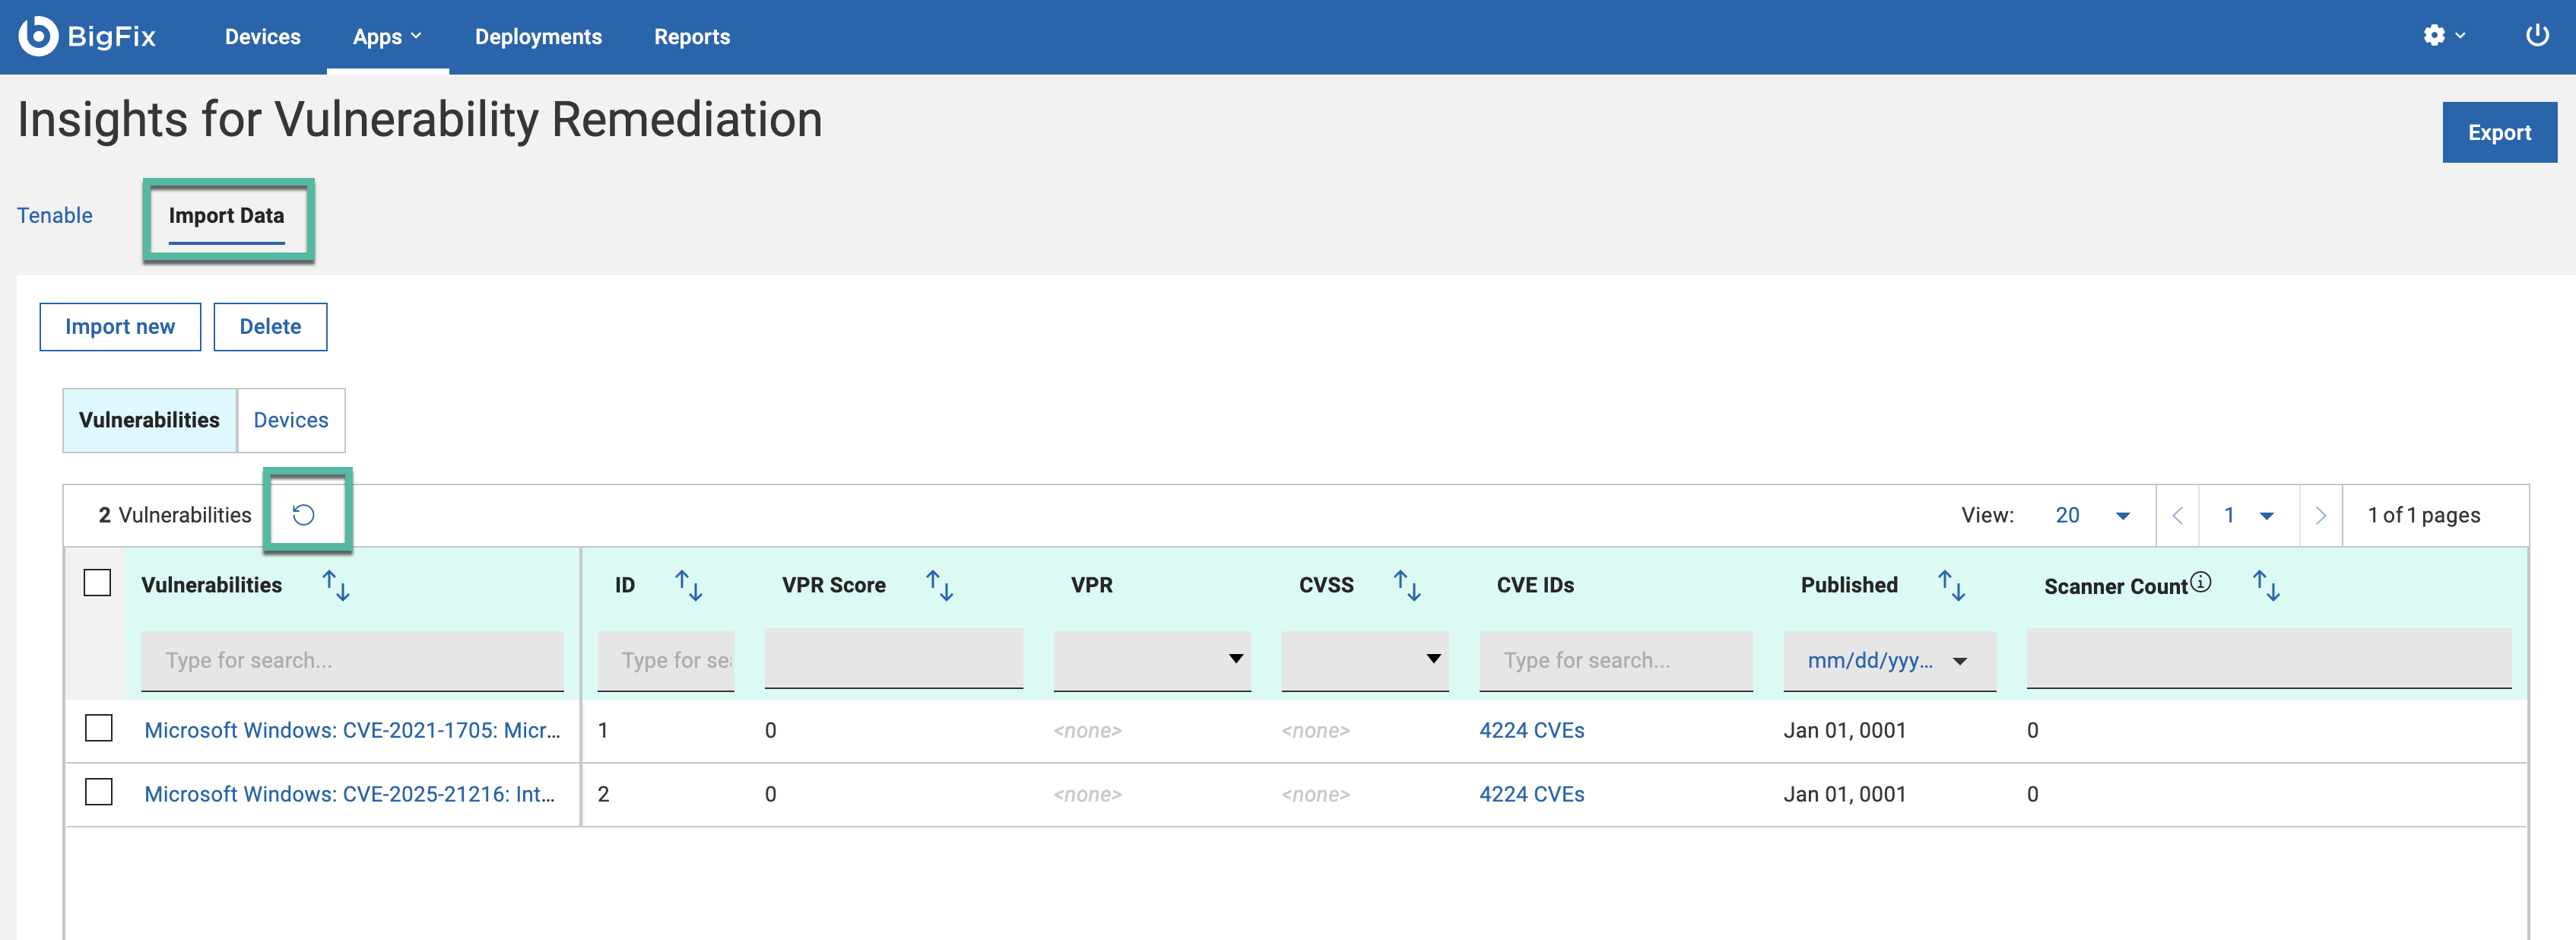Sort by CVSS column arrows
Image resolution: width=2576 pixels, height=940 pixels.
click(1407, 585)
